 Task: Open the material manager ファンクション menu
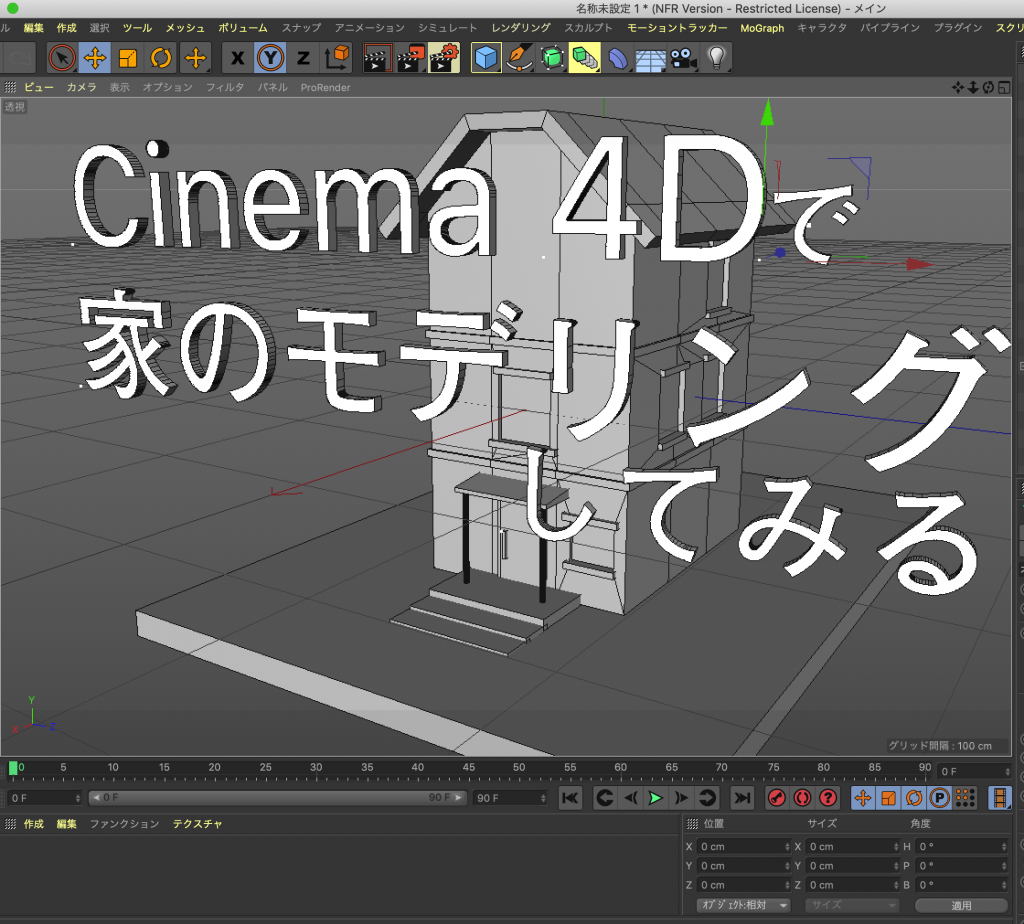click(124, 824)
